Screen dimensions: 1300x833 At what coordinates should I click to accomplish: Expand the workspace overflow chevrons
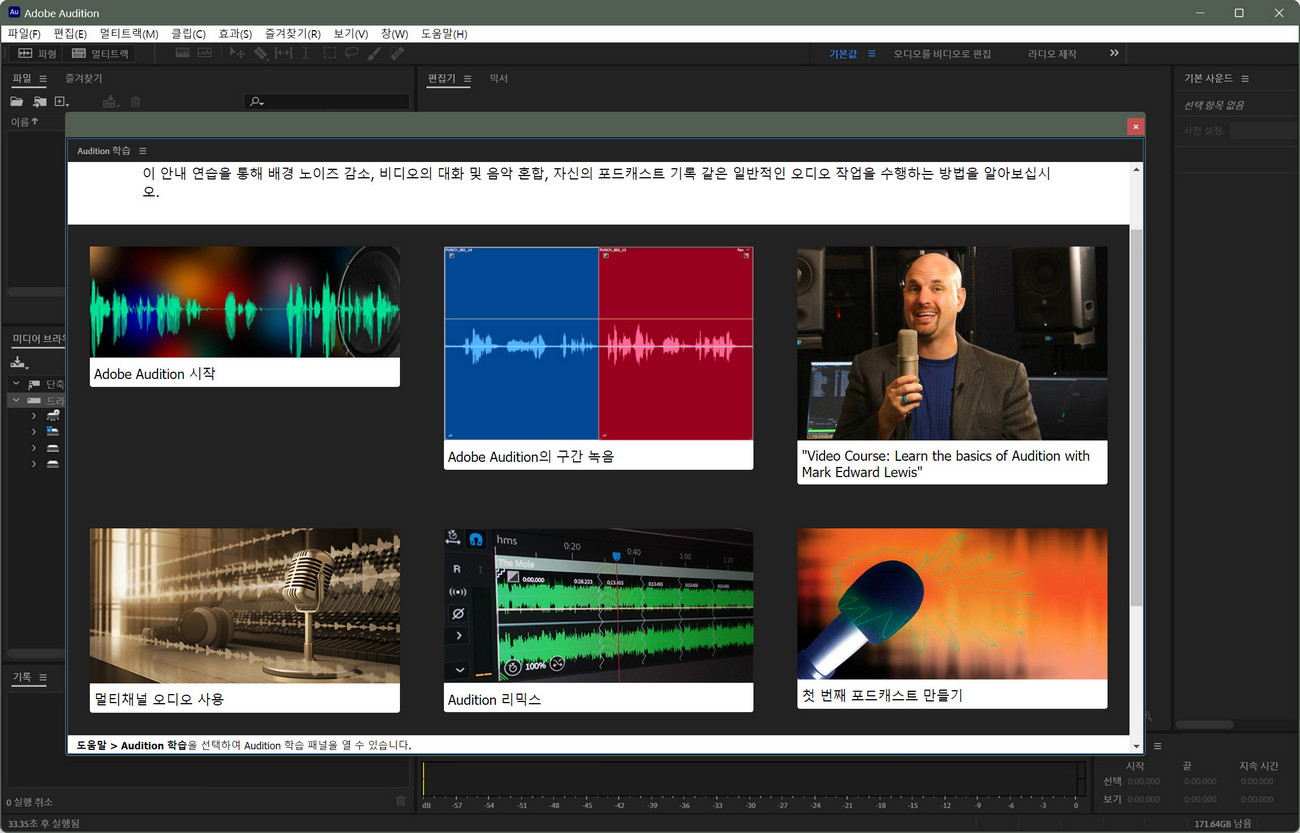point(1114,53)
